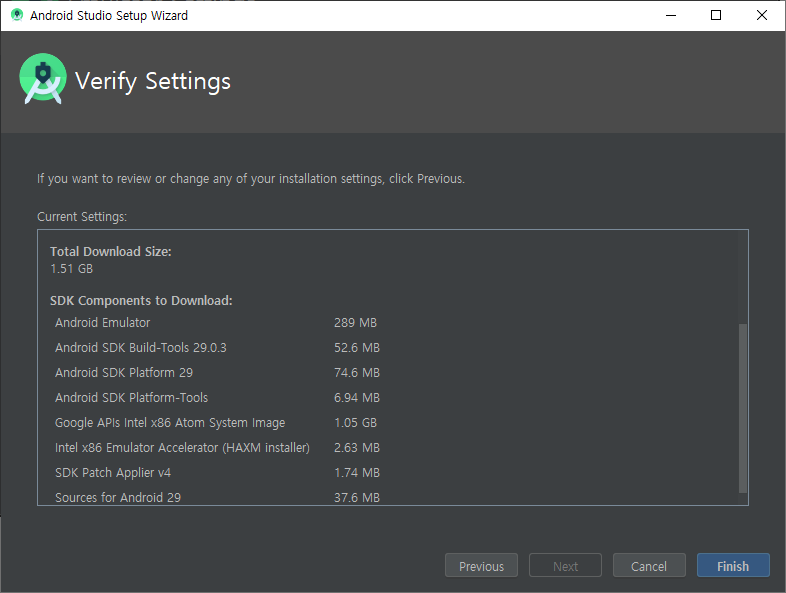The image size is (786, 593).
Task: Click the settings list vertical scrollbar thumb
Action: pyautogui.click(x=743, y=408)
